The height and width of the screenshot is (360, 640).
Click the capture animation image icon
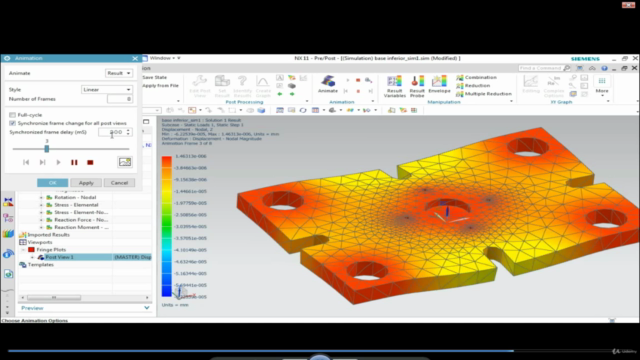pyautogui.click(x=125, y=162)
